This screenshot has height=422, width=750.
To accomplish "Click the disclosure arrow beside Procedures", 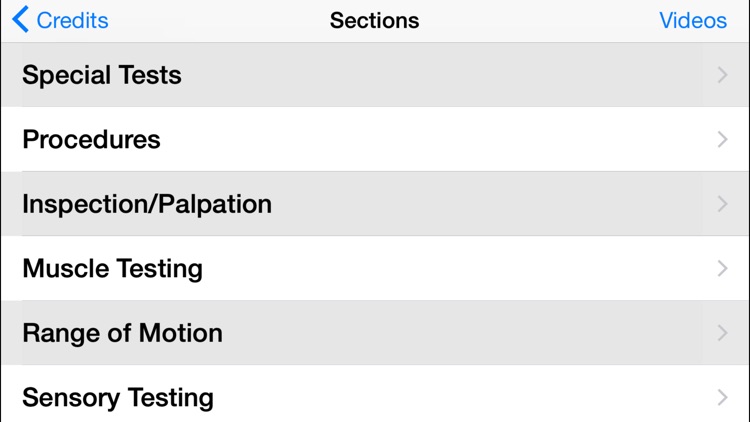I will (x=722, y=139).
